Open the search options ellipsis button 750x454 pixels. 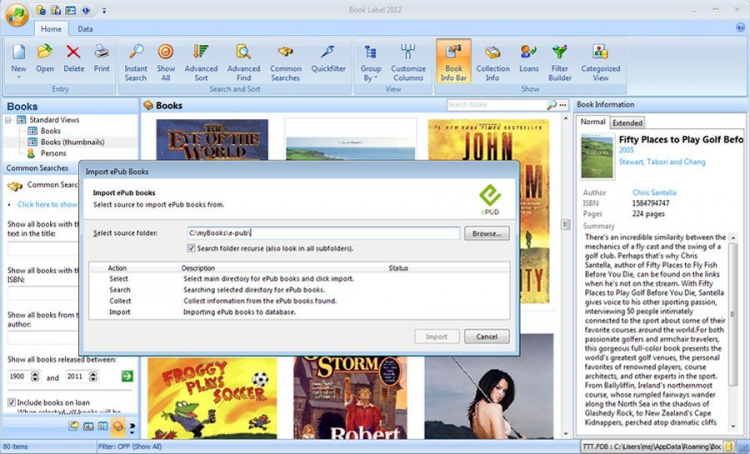coord(563,105)
